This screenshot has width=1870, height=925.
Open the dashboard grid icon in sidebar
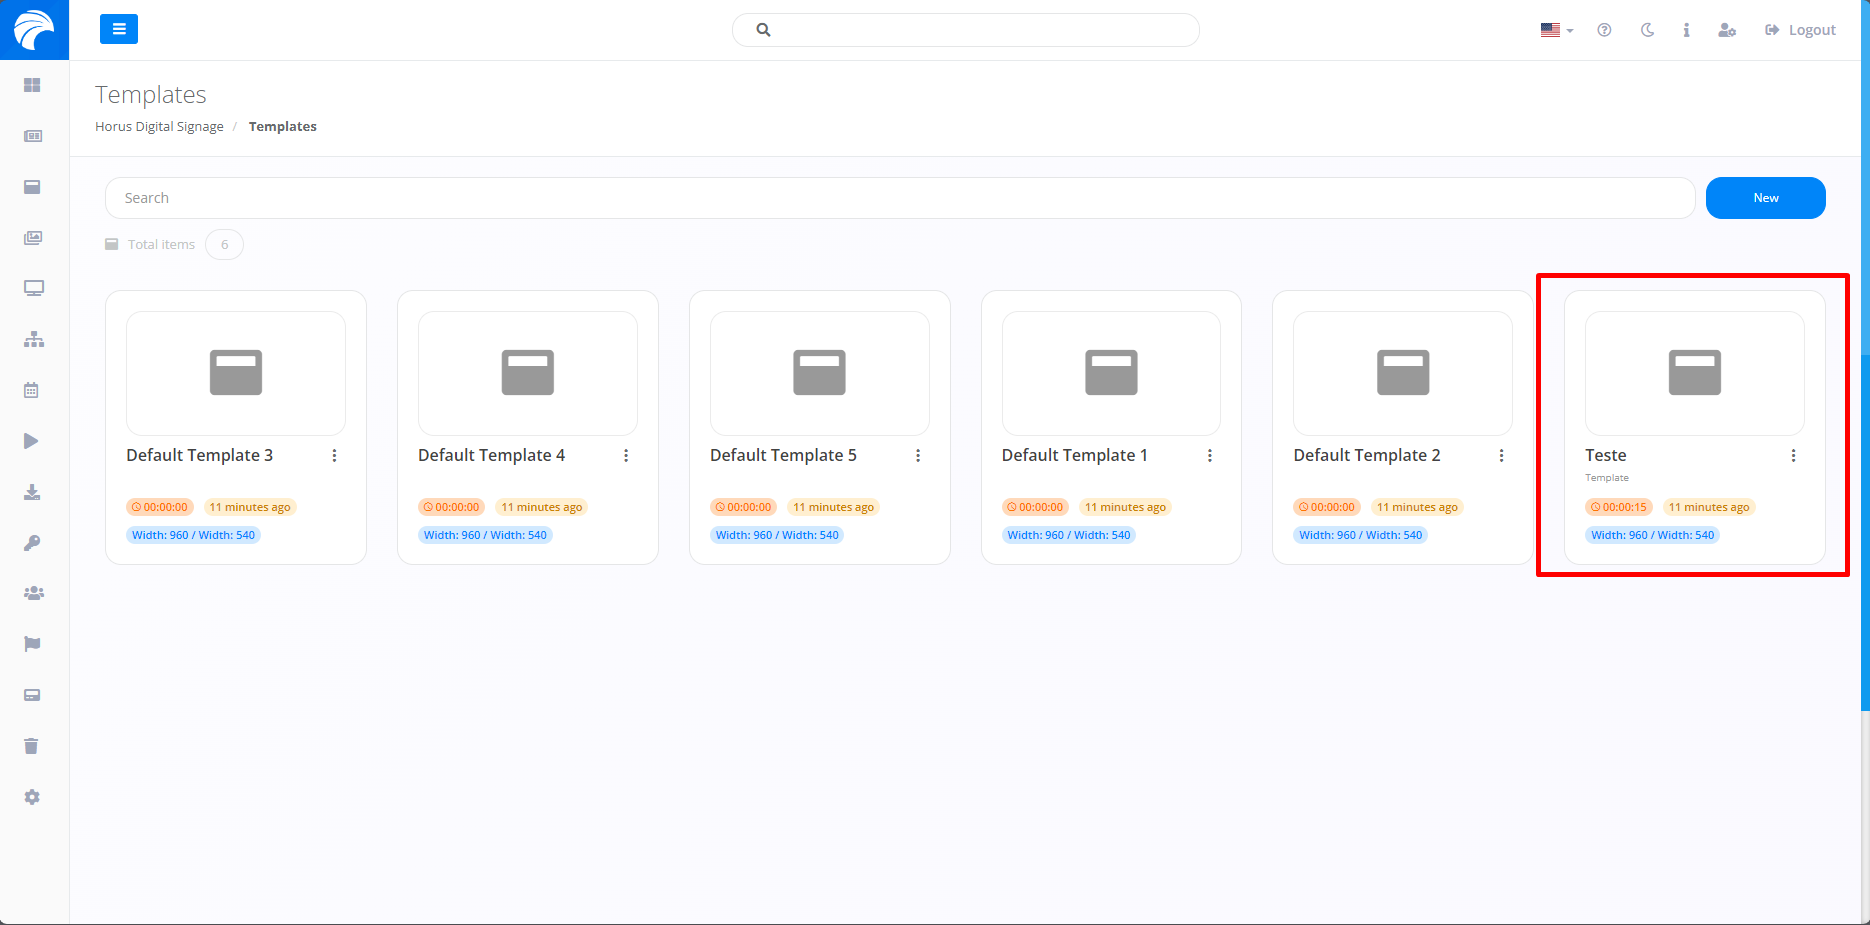pyautogui.click(x=33, y=85)
